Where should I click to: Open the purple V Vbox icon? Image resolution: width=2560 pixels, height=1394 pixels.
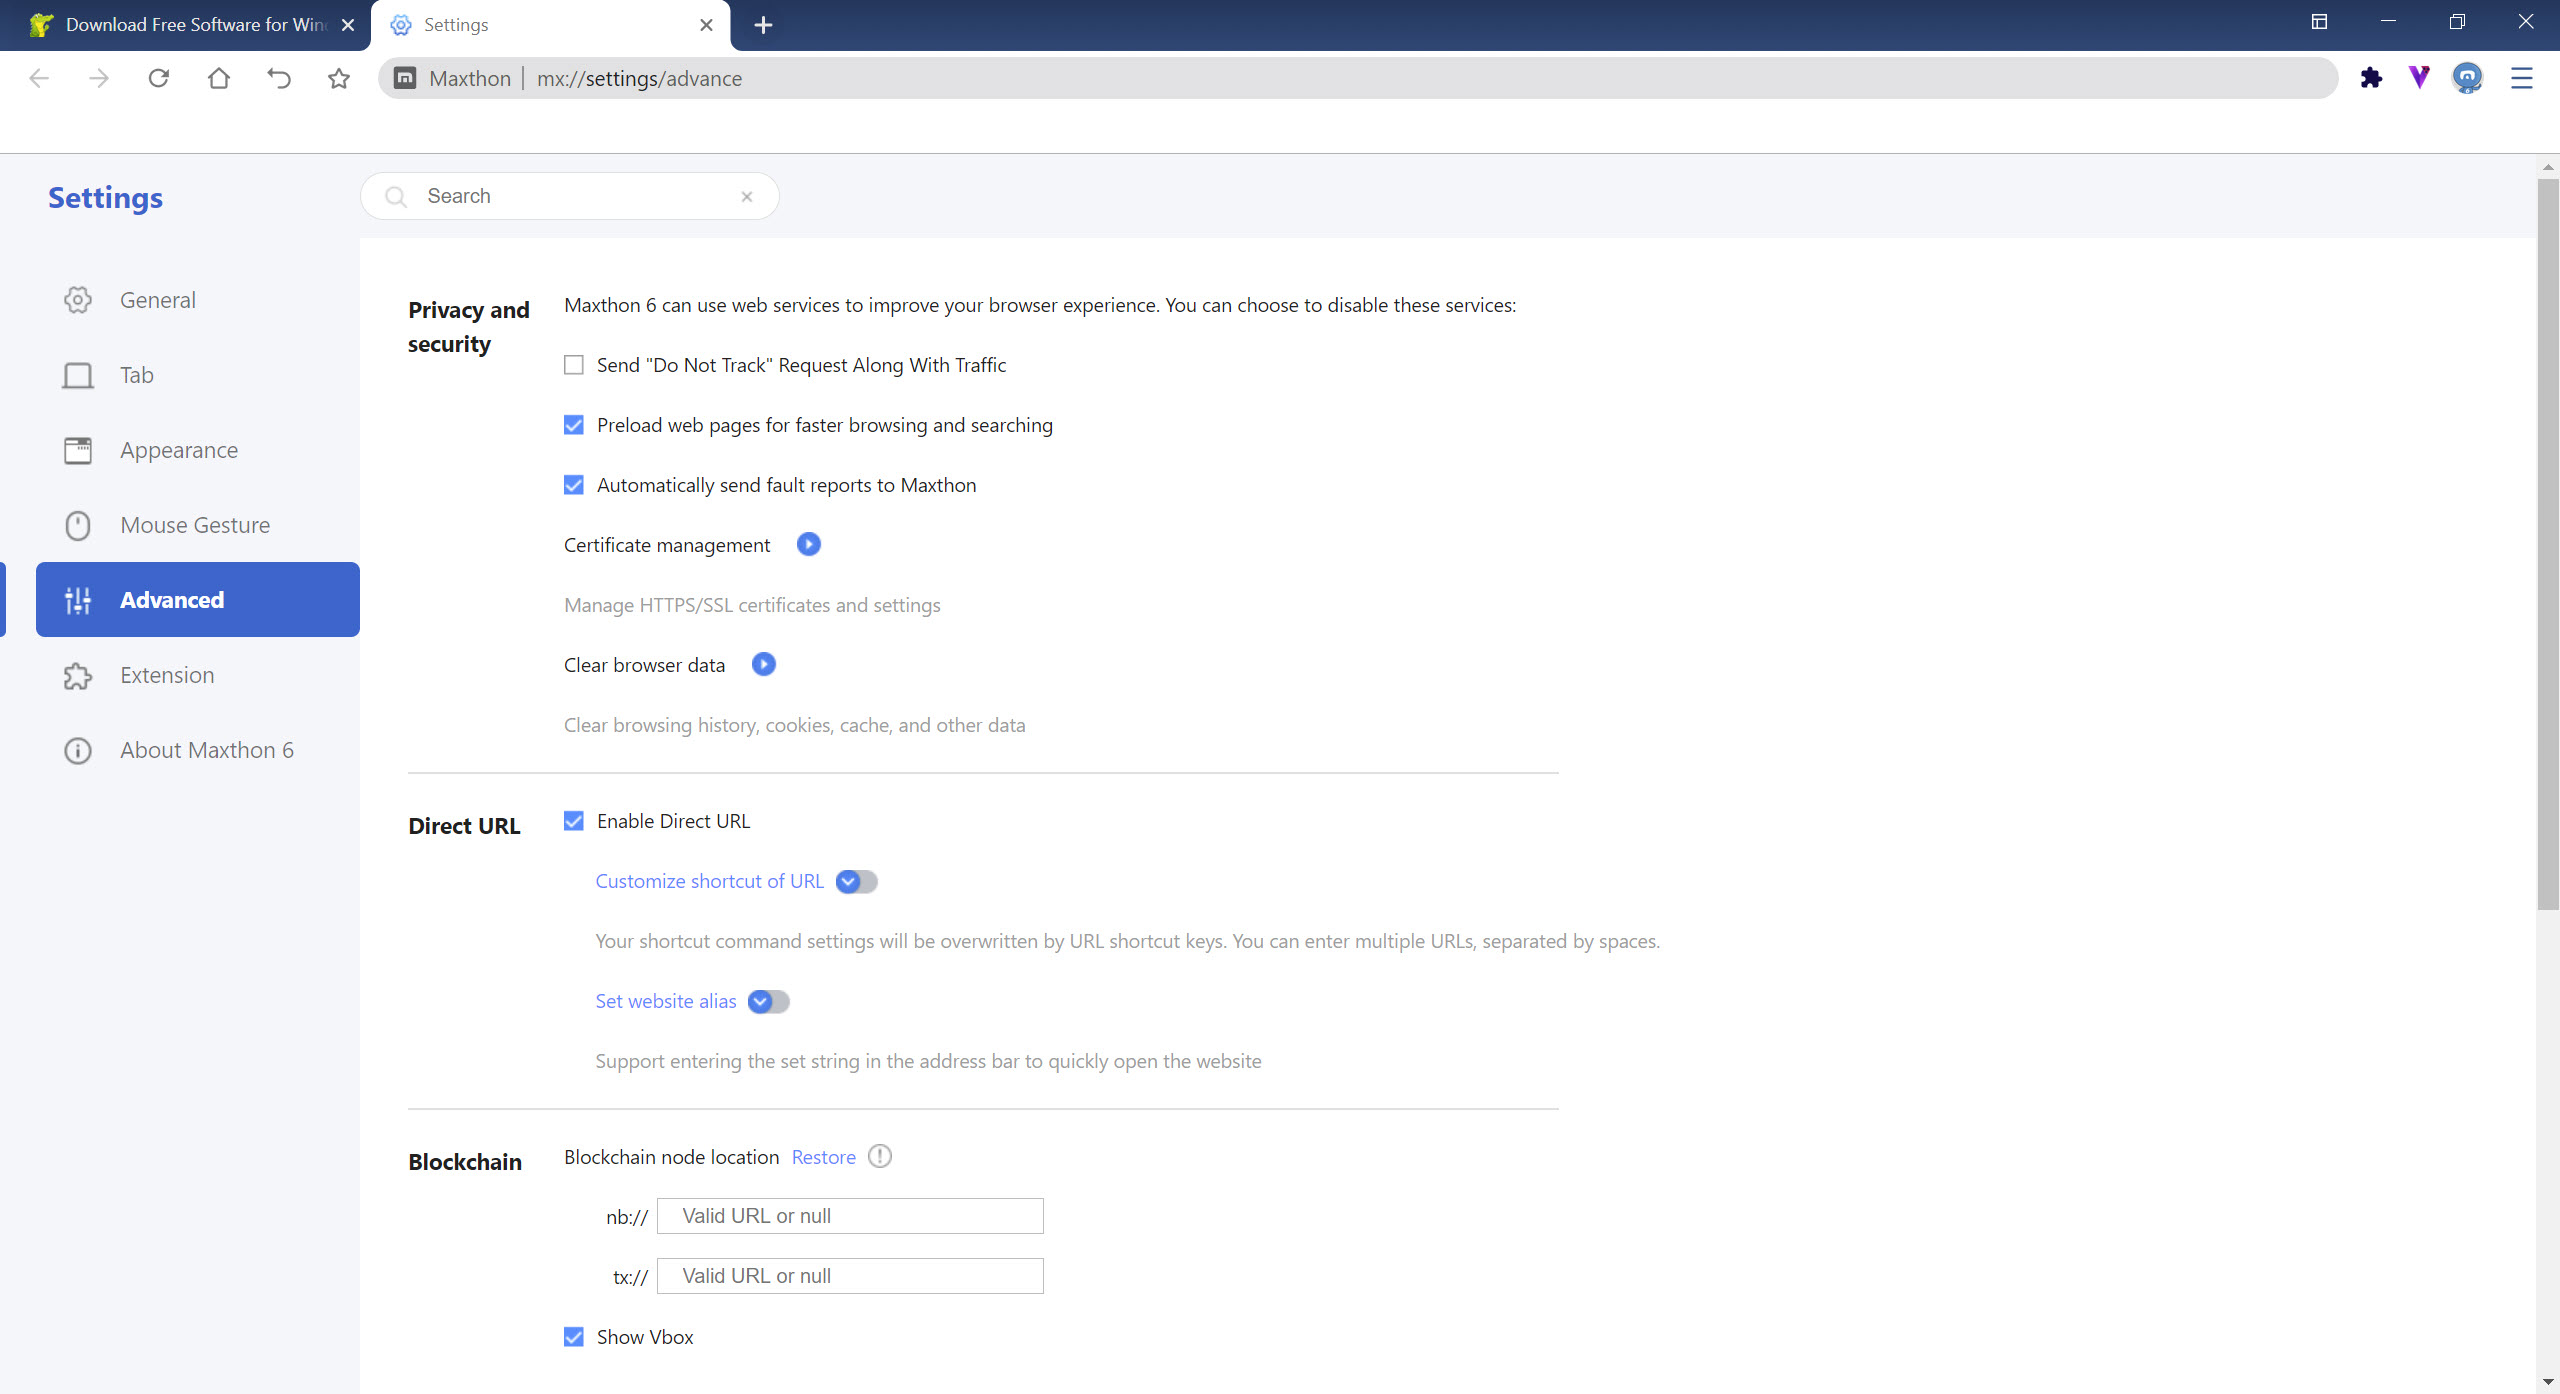(x=2419, y=78)
